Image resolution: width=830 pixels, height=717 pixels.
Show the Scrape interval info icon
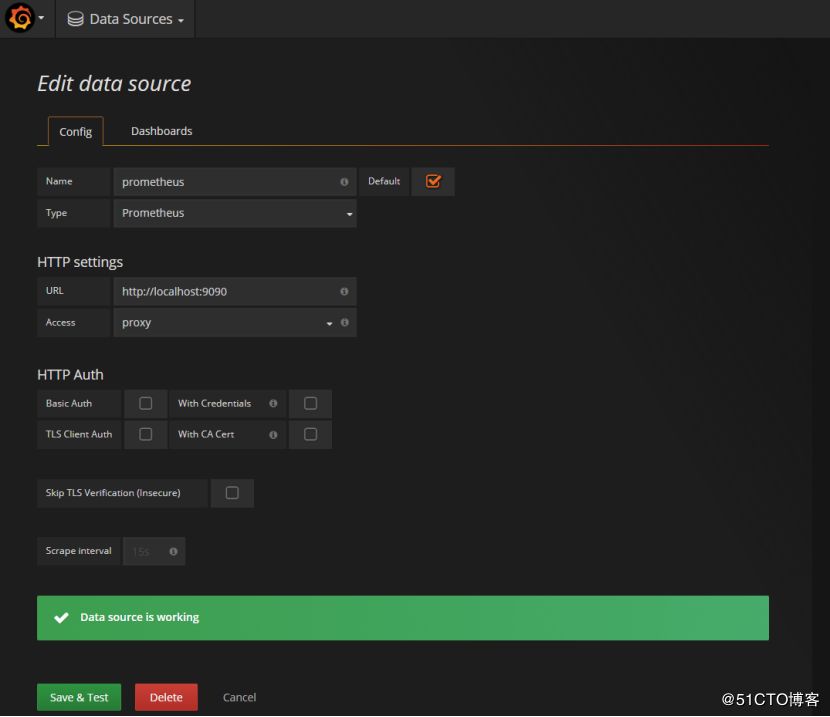coord(173,551)
